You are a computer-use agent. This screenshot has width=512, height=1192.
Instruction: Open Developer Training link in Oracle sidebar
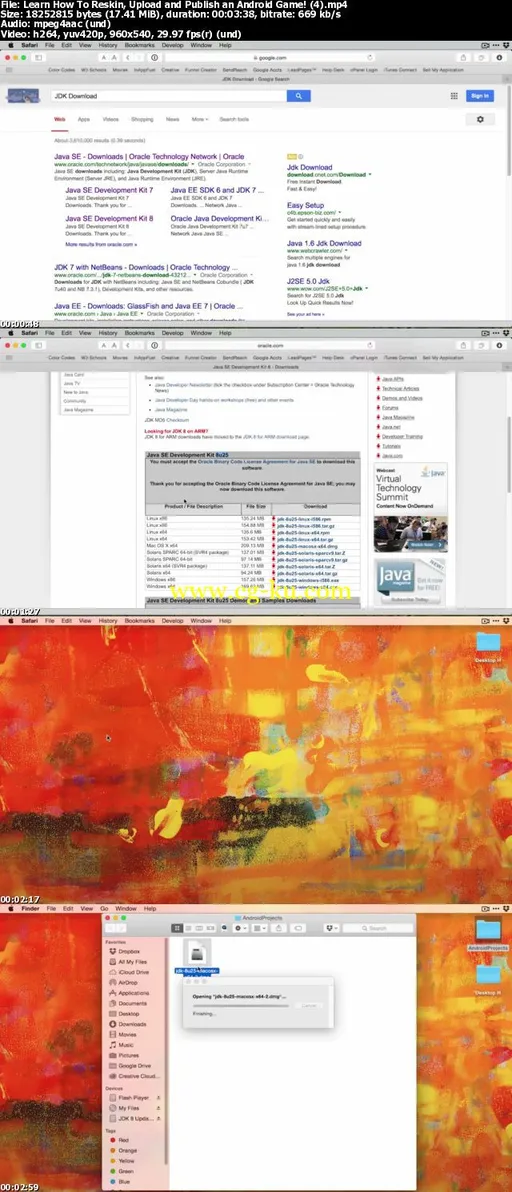click(x=403, y=436)
